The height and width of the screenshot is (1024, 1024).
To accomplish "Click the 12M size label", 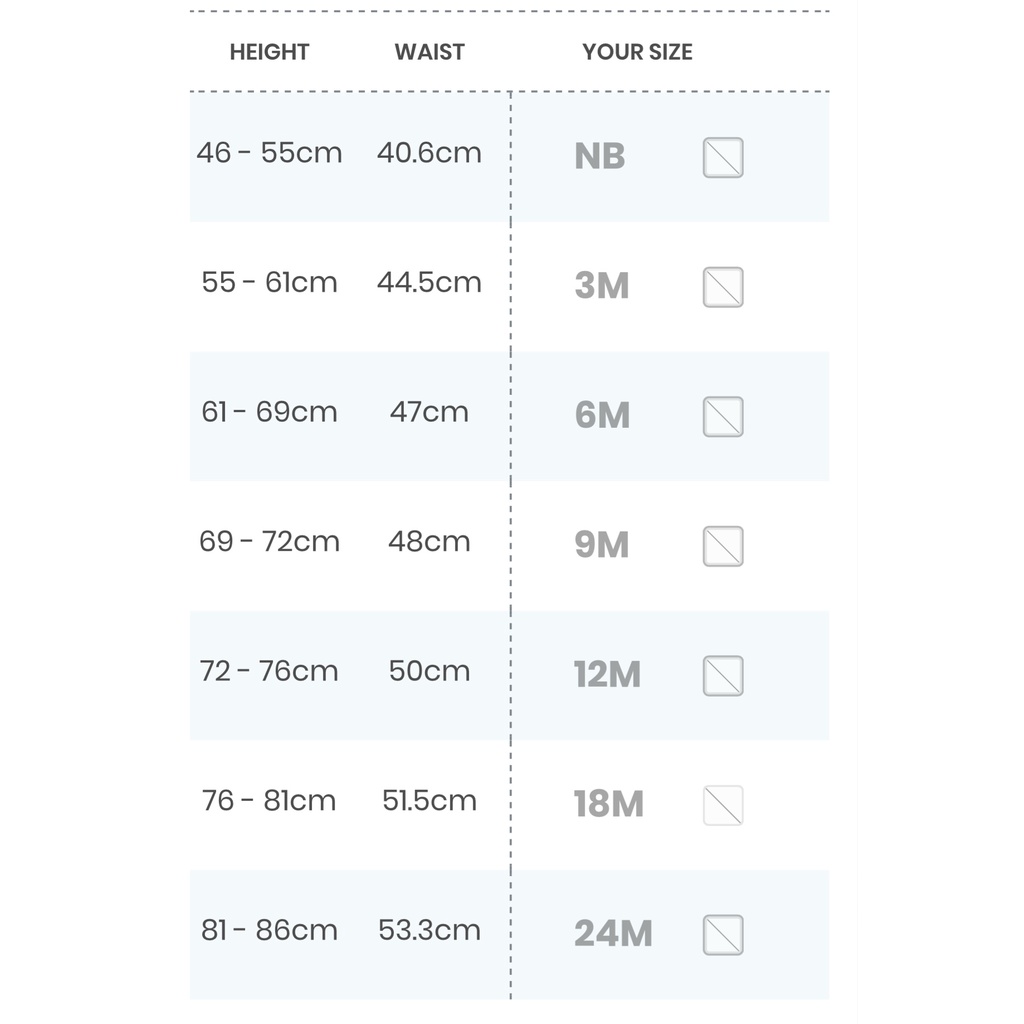I will coord(607,675).
